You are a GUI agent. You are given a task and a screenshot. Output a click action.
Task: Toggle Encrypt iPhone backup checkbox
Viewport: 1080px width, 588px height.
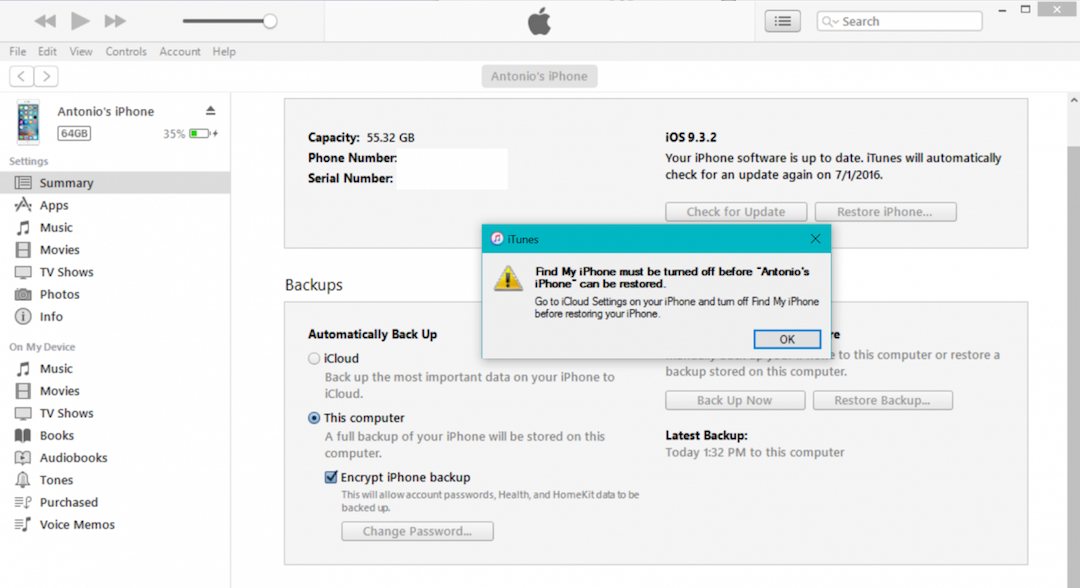(x=331, y=477)
